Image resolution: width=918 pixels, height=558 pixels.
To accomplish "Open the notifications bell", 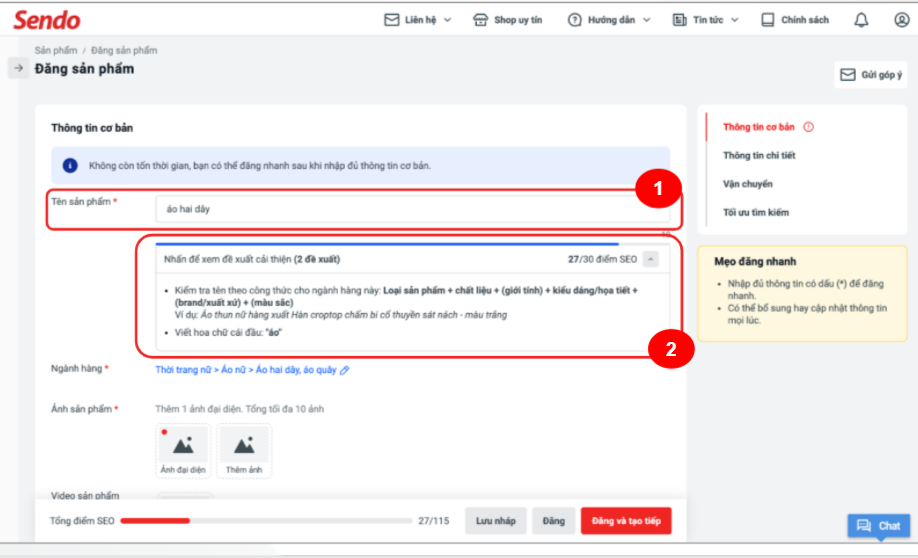I will [x=861, y=20].
